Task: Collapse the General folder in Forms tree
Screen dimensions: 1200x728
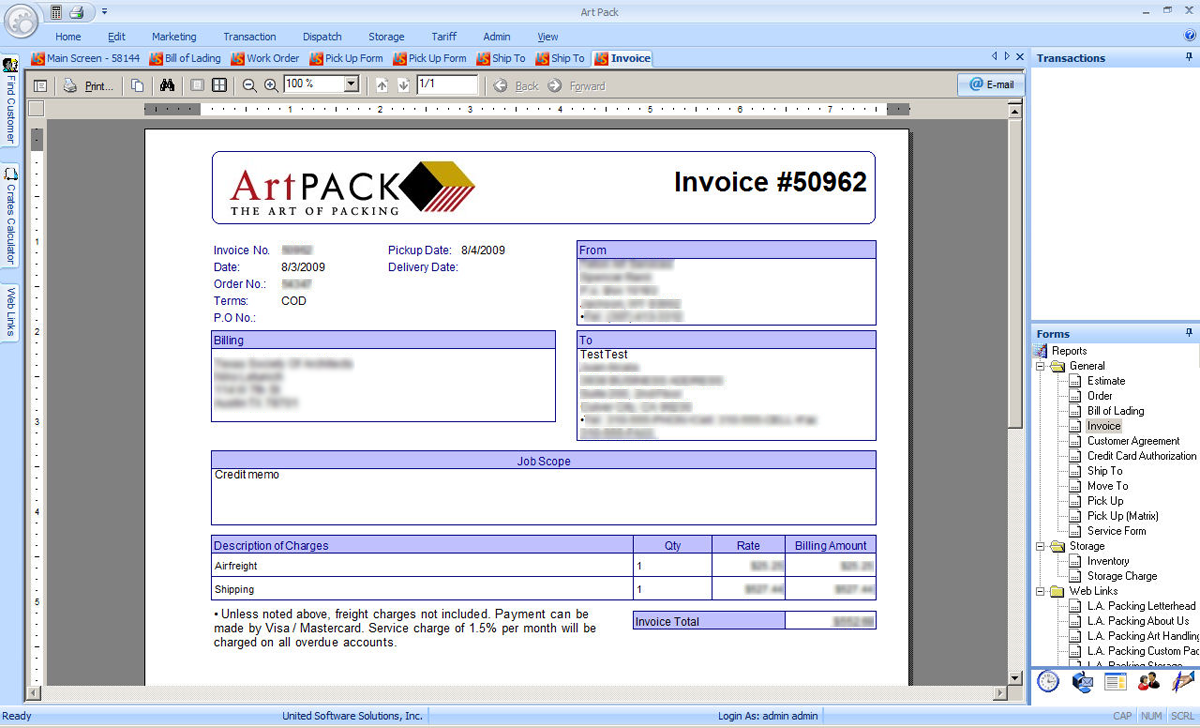Action: 1040,366
